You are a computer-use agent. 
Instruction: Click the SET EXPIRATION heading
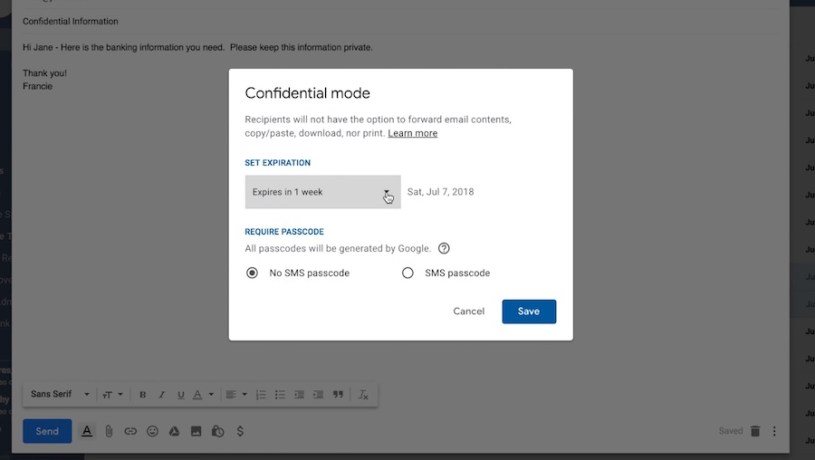[x=278, y=163]
